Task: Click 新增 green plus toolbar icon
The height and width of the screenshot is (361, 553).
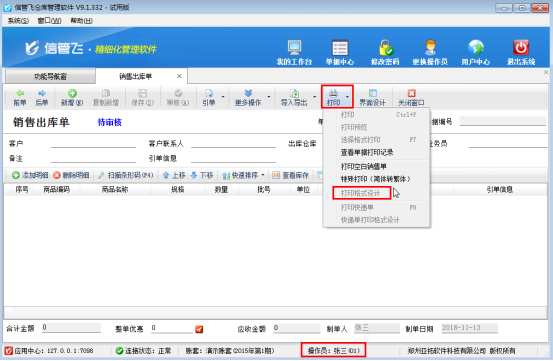Action: tap(72, 93)
